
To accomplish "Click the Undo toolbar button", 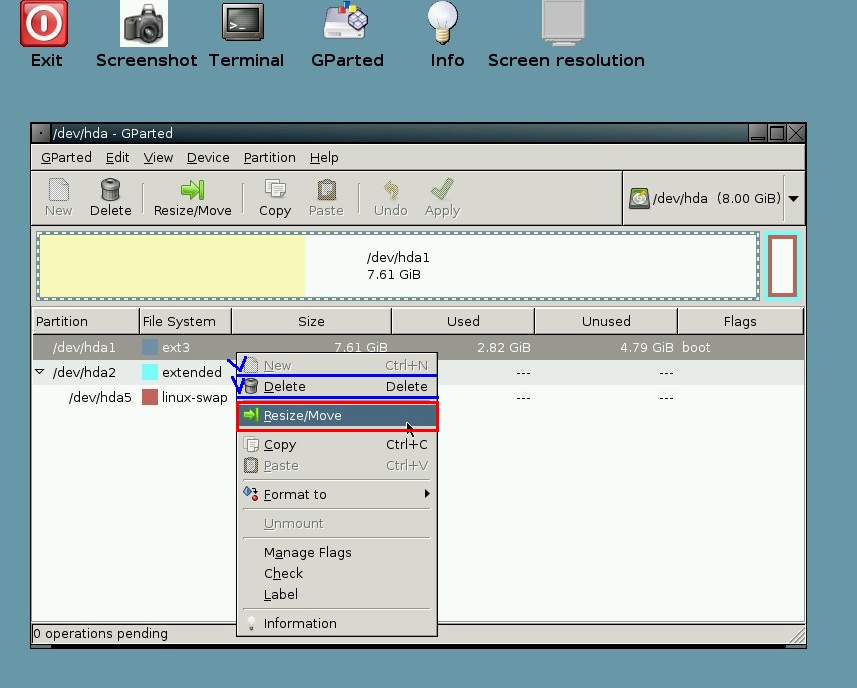I will [391, 197].
